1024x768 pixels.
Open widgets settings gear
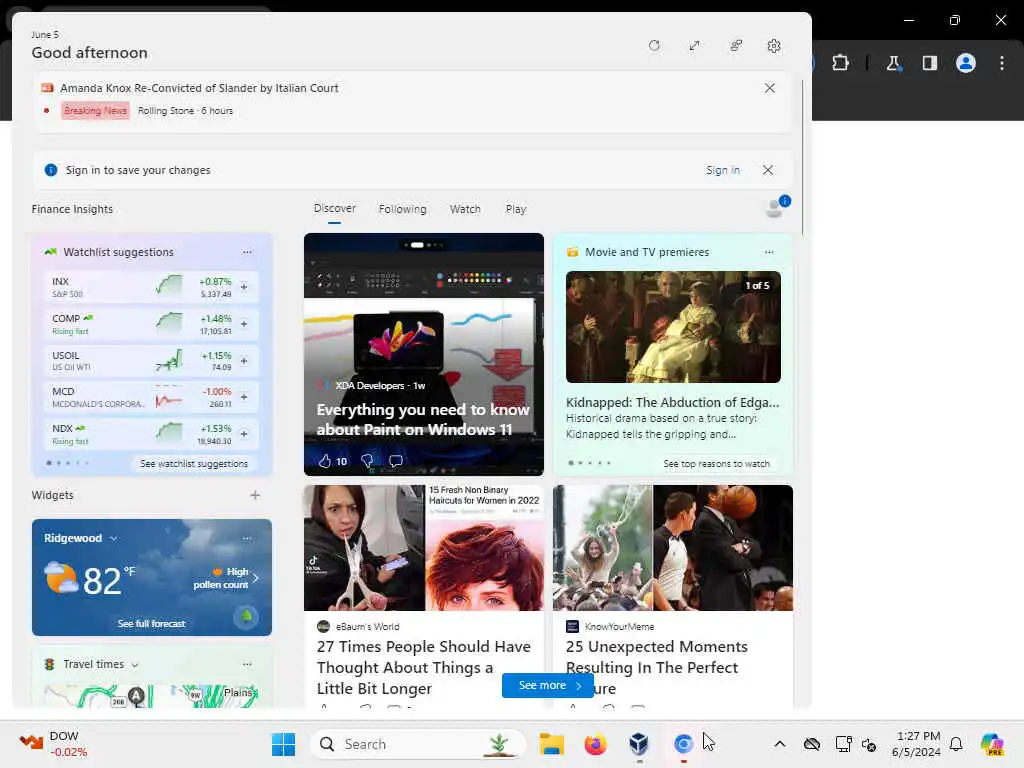774,46
